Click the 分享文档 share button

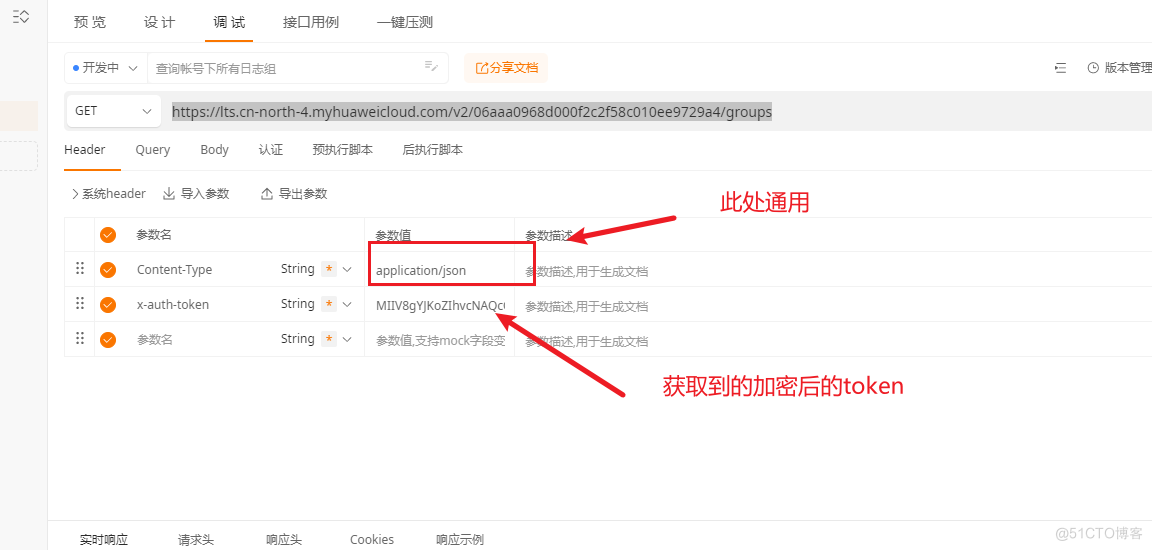coord(506,68)
